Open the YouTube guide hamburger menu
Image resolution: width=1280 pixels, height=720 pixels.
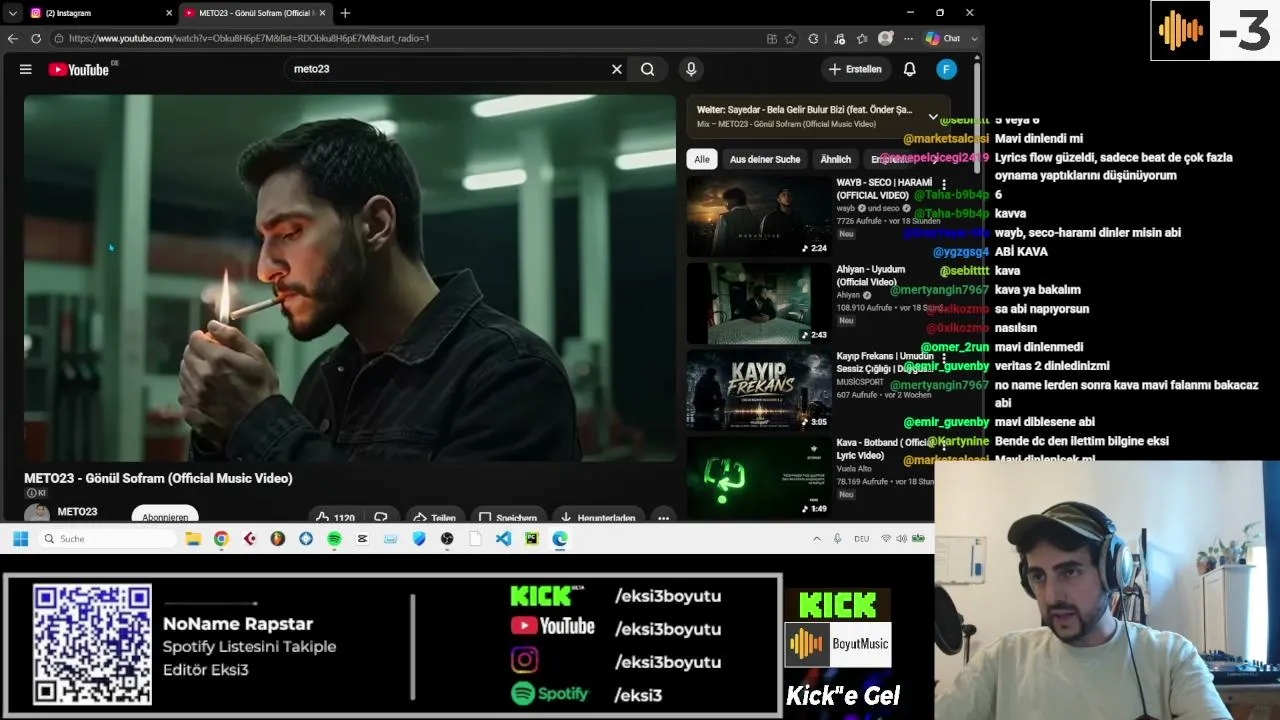[x=26, y=69]
